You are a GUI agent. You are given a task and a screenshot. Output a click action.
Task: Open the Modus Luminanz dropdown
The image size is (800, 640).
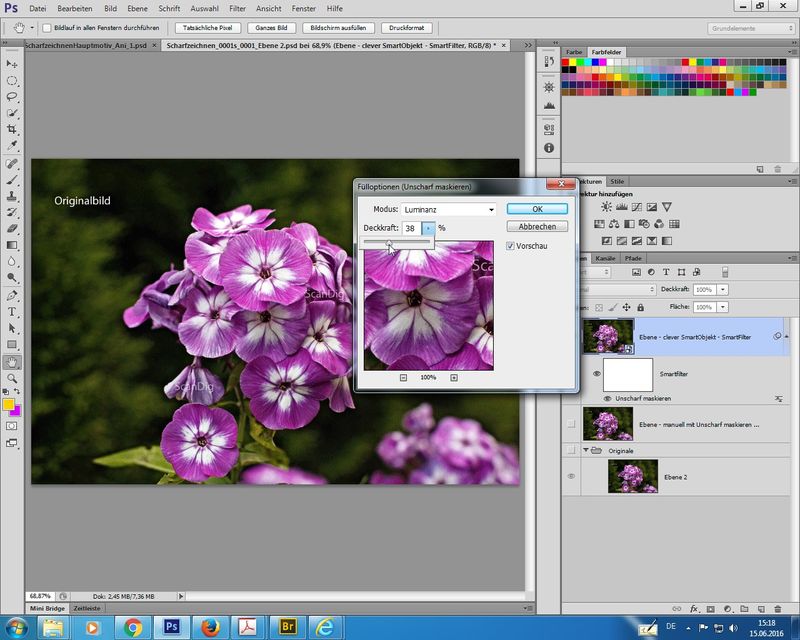[x=449, y=210]
